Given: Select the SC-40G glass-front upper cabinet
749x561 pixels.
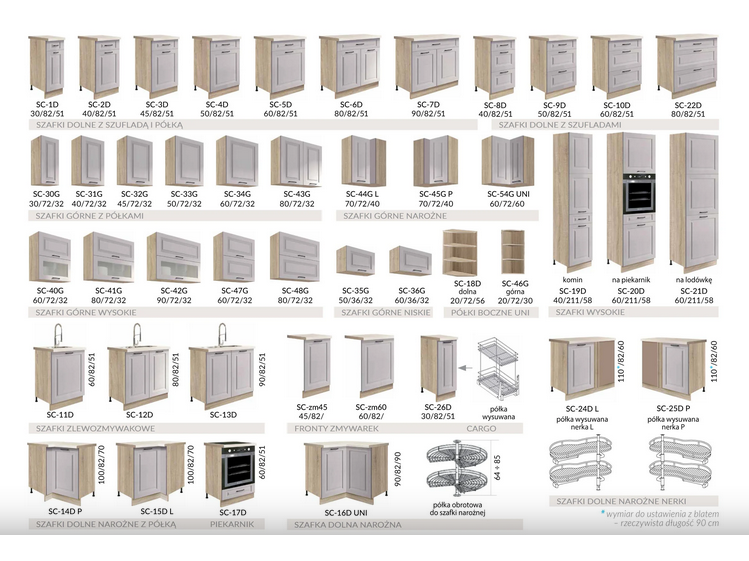Looking at the screenshot, I should click(x=48, y=257).
